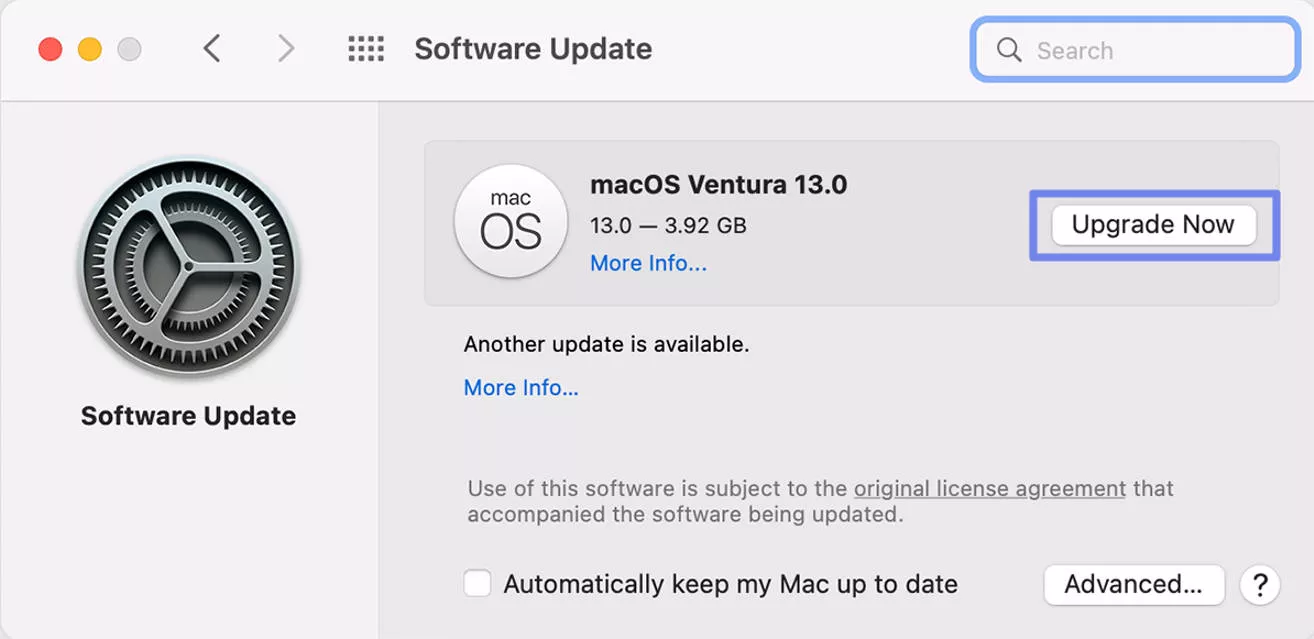Expand More Info for the other available update
Screen dimensions: 1314x639
coord(521,387)
